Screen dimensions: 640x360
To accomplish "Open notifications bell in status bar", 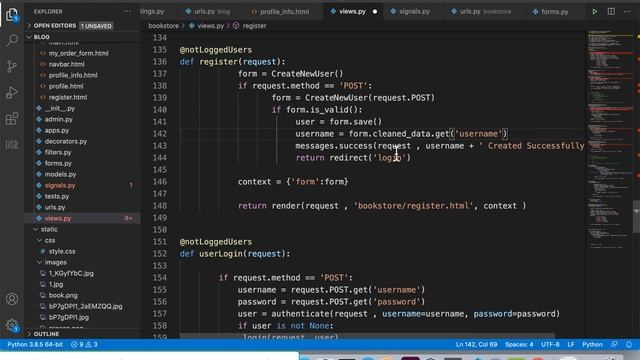I will click(x=629, y=344).
